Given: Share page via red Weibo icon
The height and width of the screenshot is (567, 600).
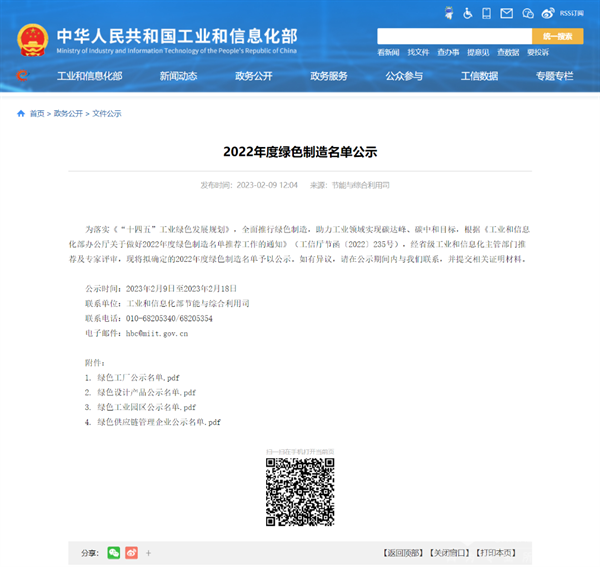Looking at the screenshot, I should click(131, 552).
